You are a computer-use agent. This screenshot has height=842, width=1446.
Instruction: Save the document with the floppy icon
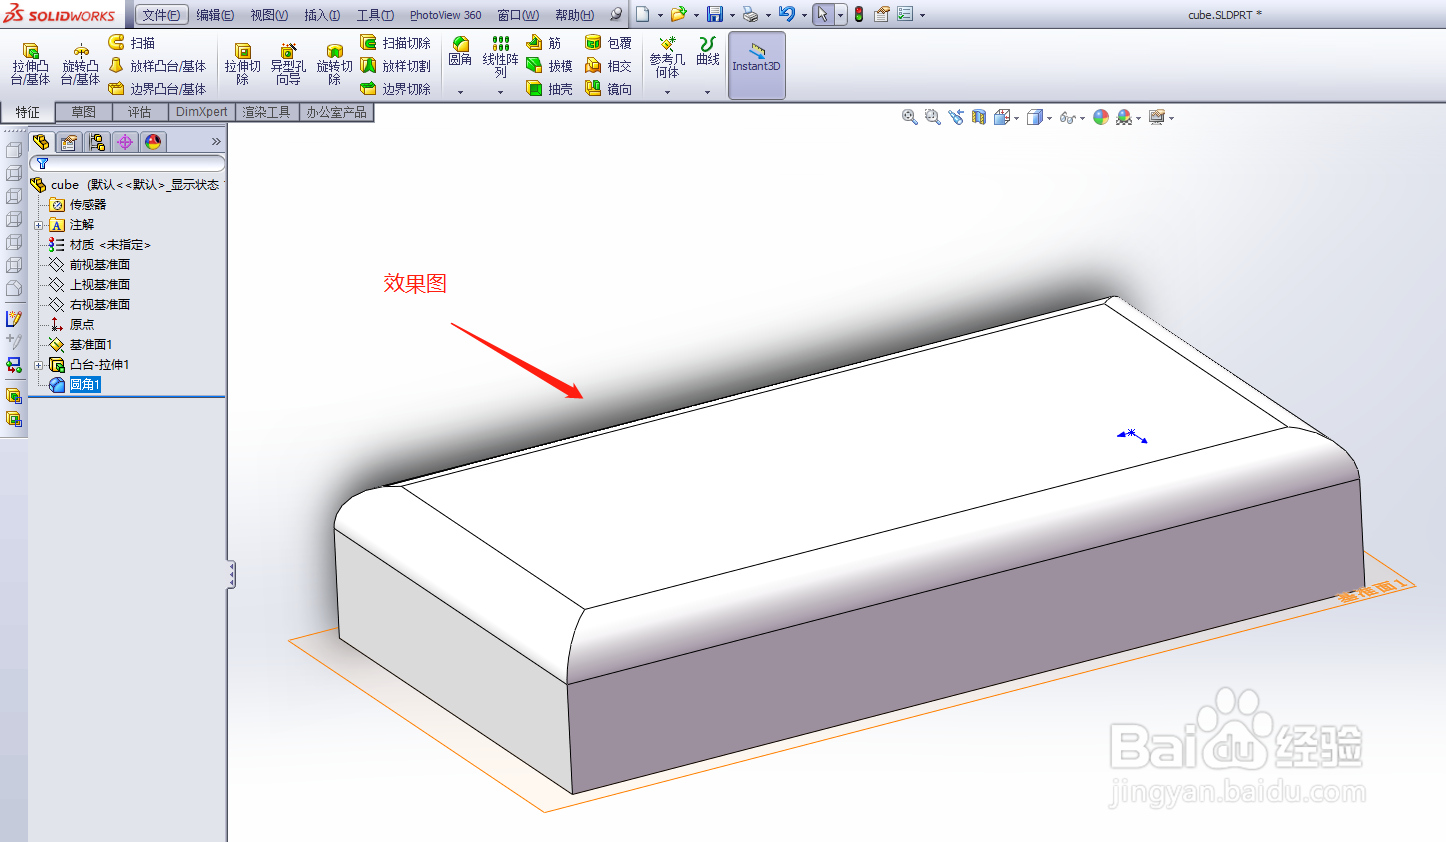[715, 14]
